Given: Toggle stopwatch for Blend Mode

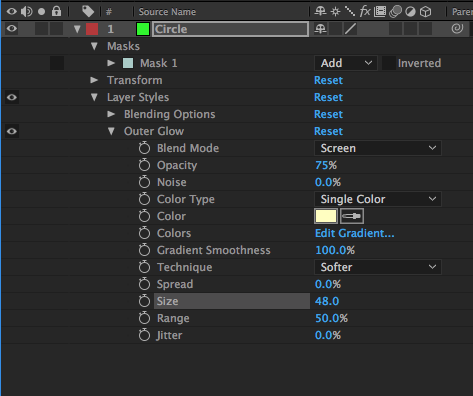Looking at the screenshot, I should [x=144, y=148].
